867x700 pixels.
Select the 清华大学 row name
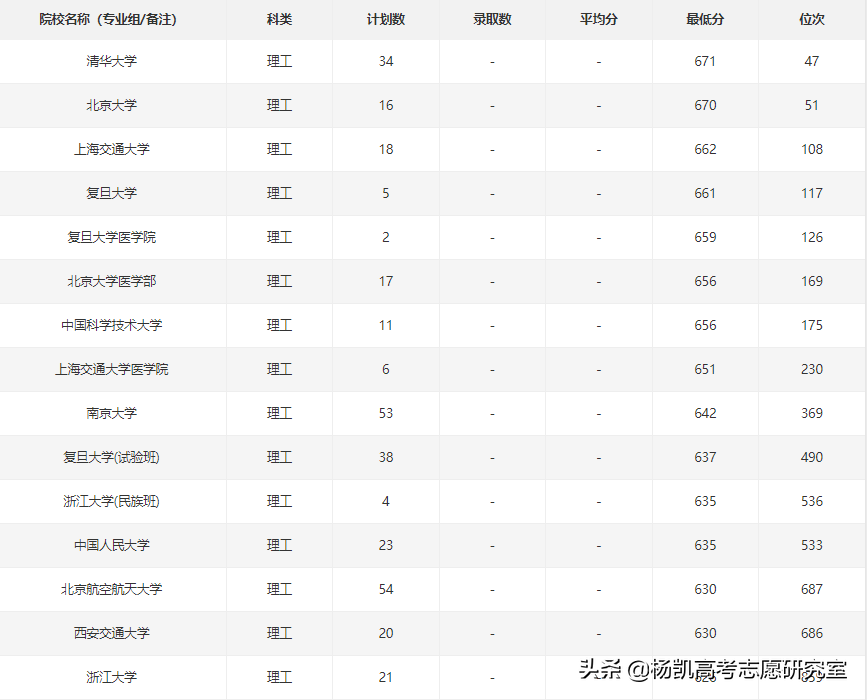[x=112, y=61]
